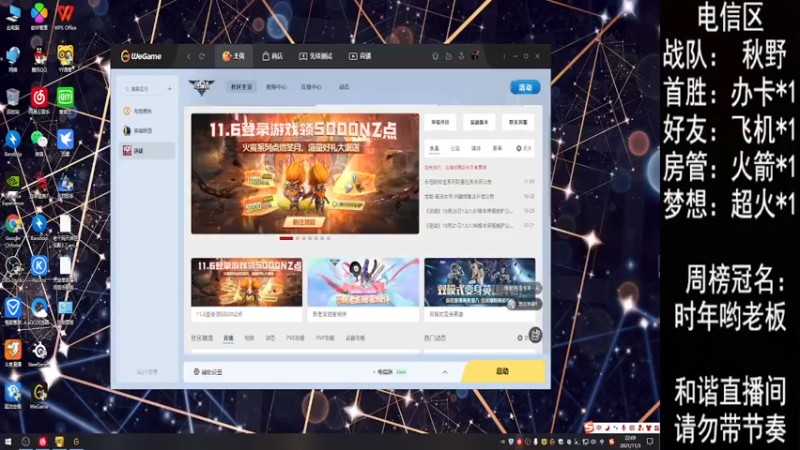Viewport: 800px width, 450px height.
Task: Select the 视频 filter below the cards
Action: (249, 338)
